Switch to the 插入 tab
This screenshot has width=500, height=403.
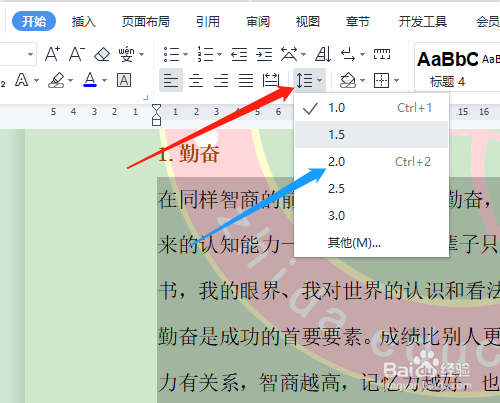84,22
